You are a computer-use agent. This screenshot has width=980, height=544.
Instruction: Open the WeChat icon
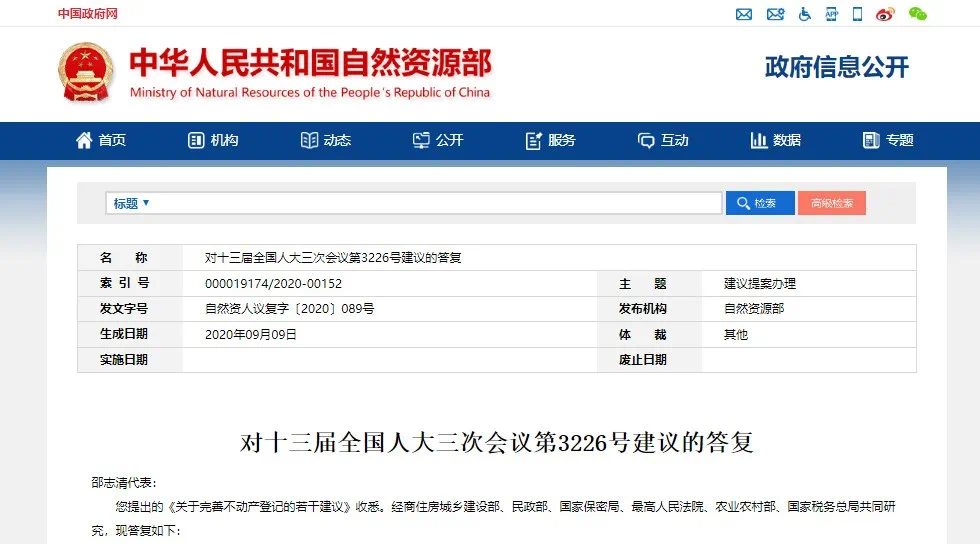click(918, 14)
